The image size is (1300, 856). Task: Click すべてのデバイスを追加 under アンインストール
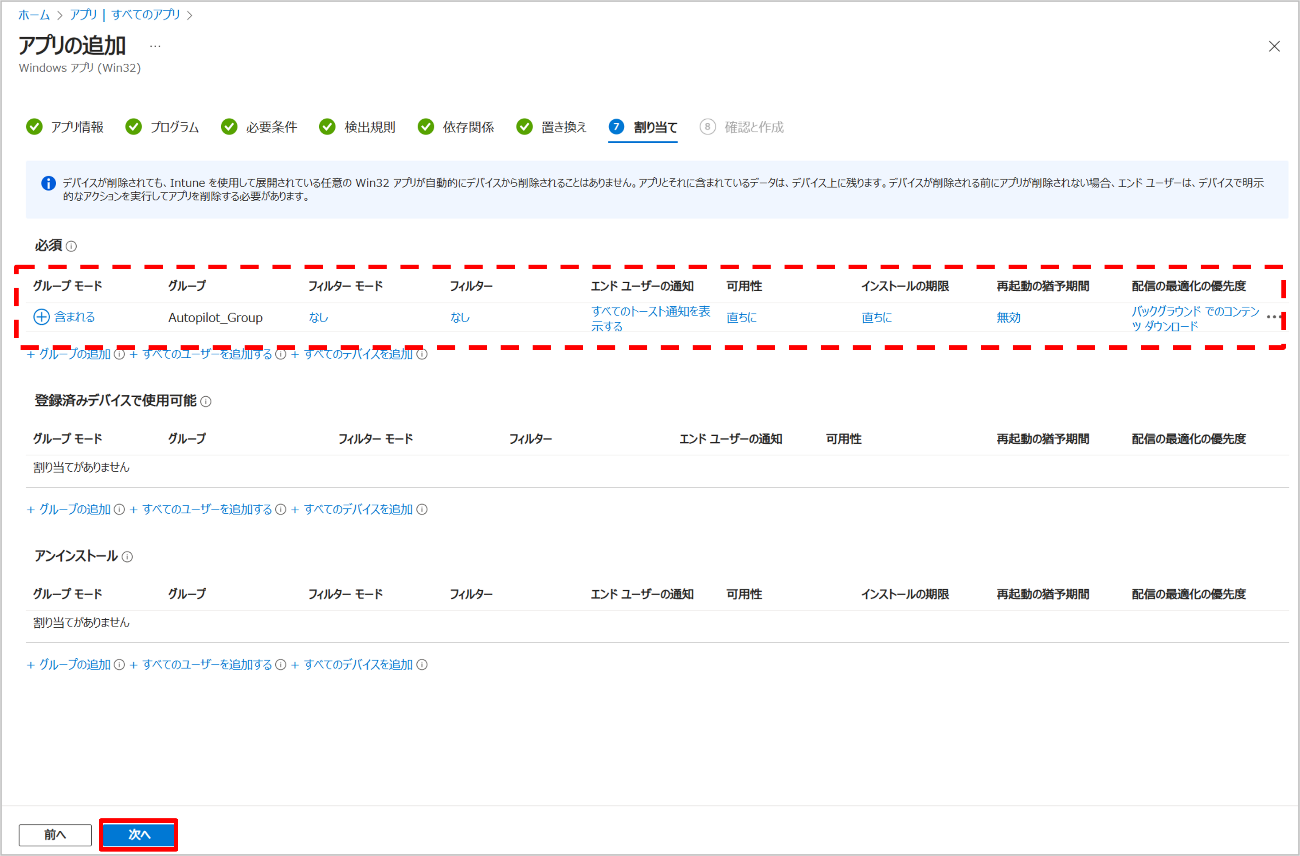pos(352,664)
